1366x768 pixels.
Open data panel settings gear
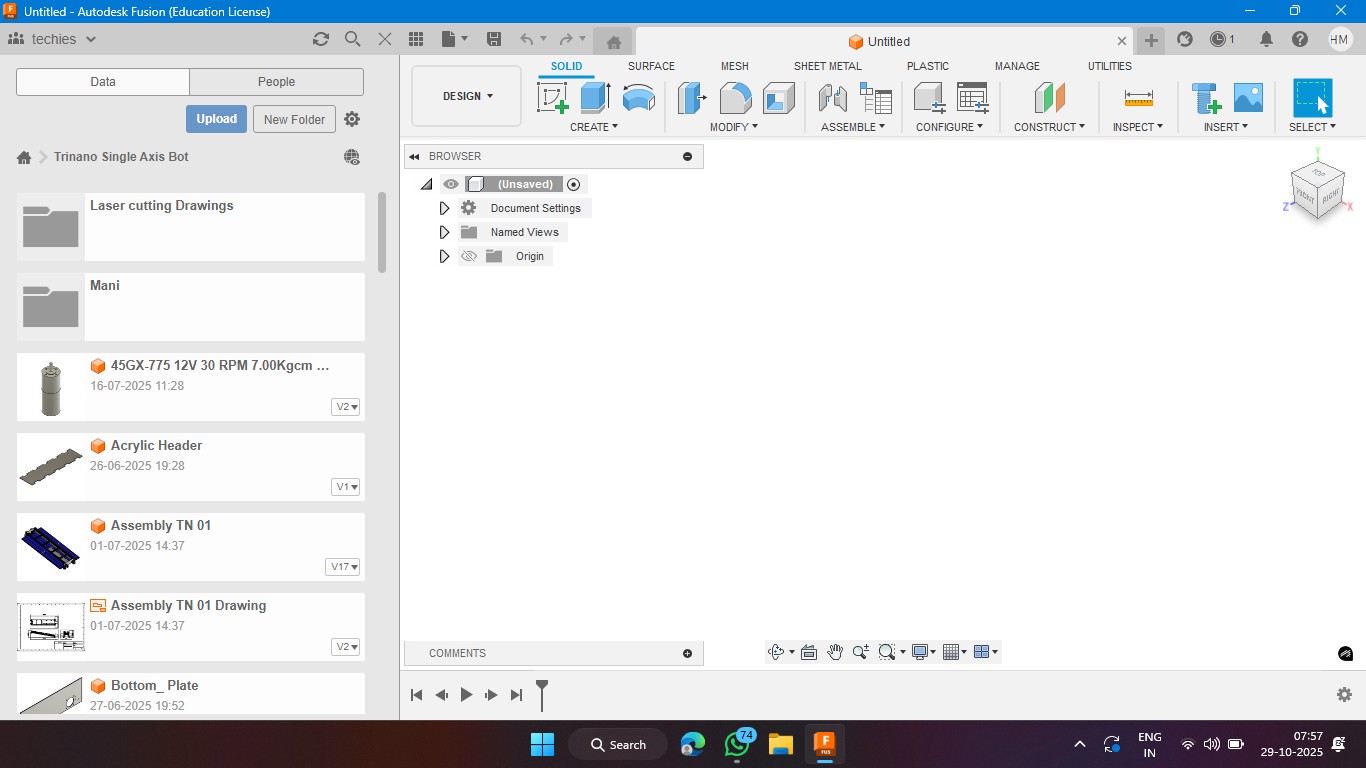(352, 119)
